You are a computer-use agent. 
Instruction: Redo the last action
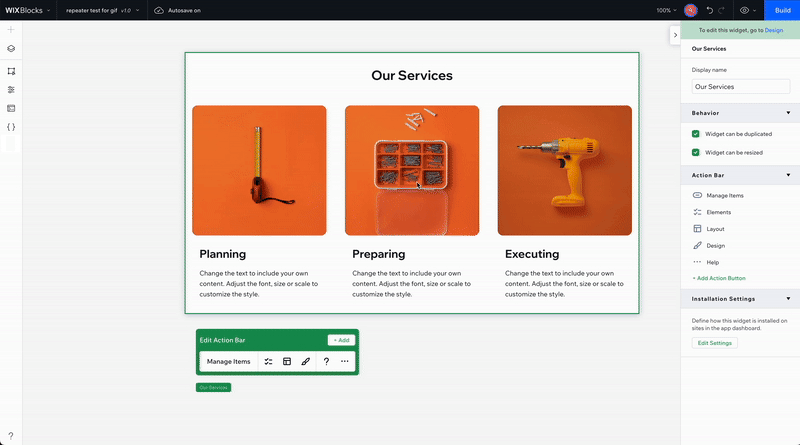click(x=721, y=10)
